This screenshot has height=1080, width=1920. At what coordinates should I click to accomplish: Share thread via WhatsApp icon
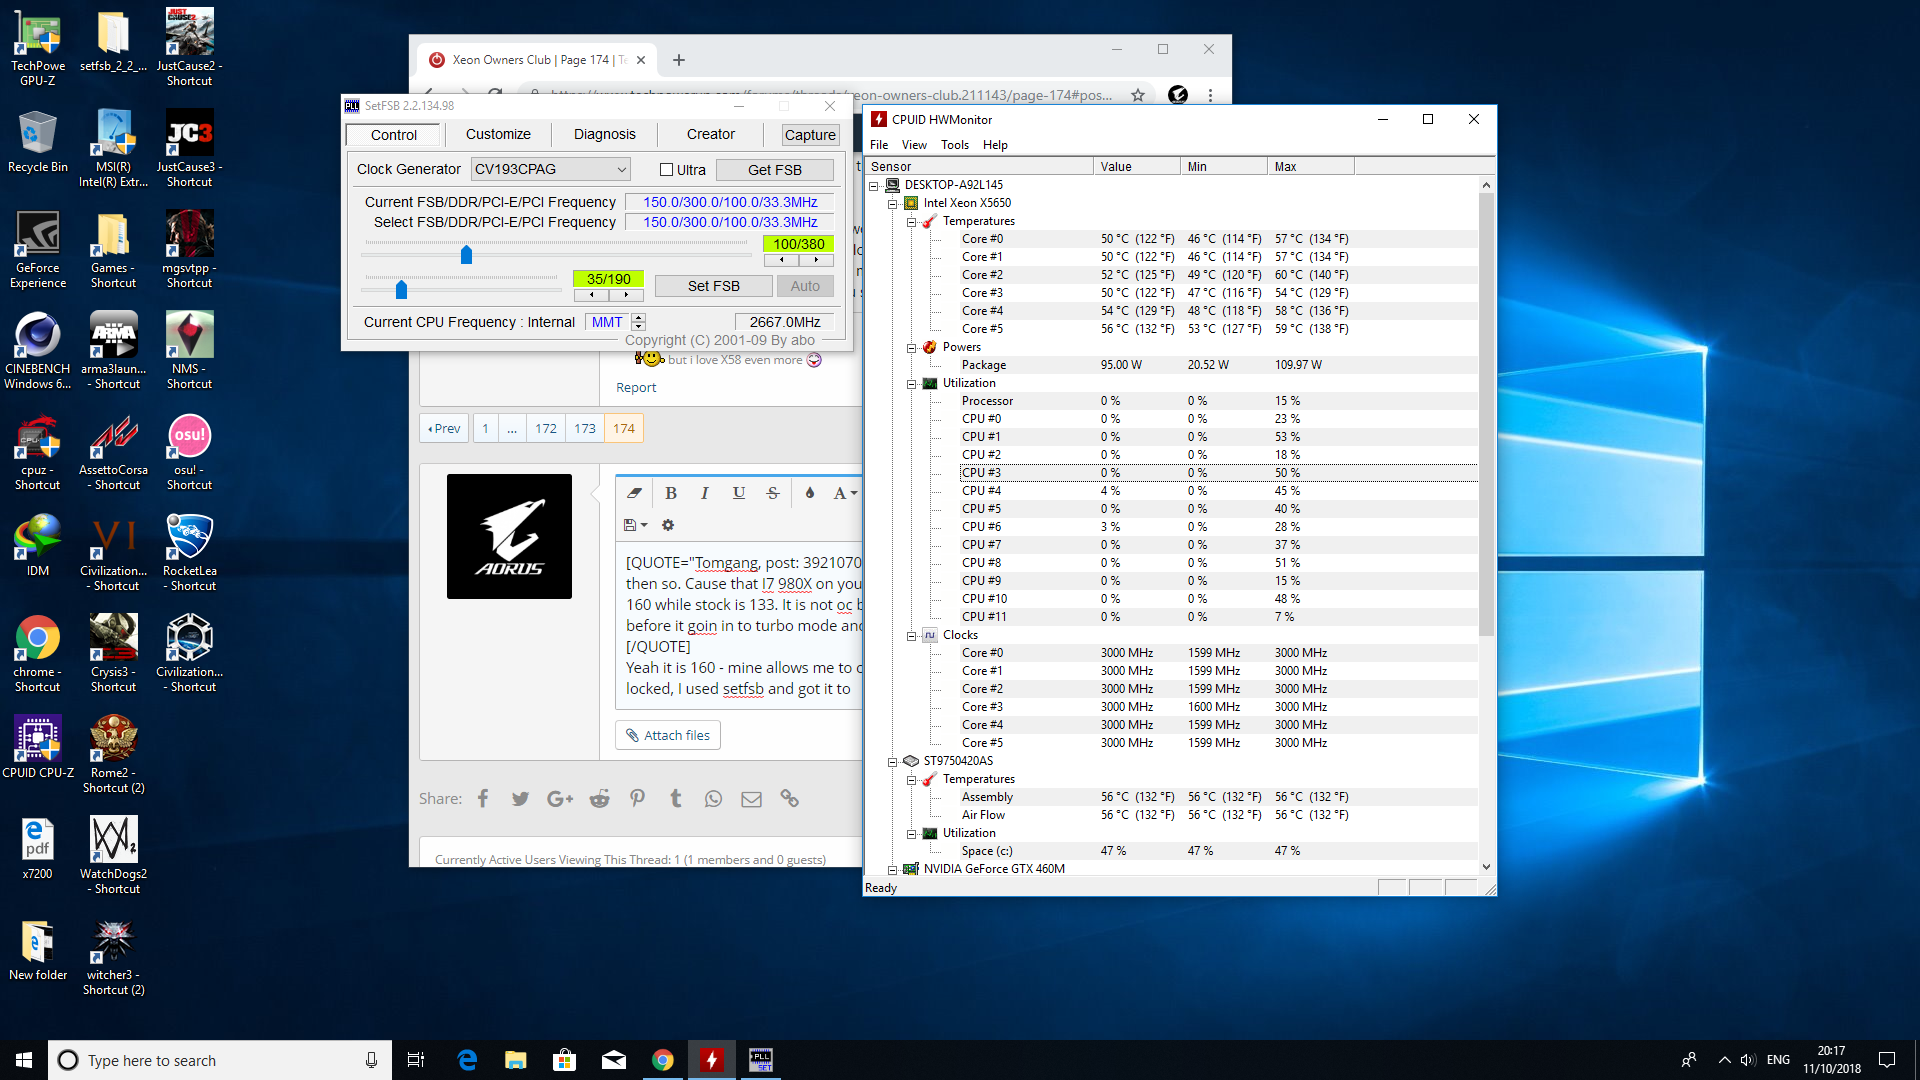(x=713, y=798)
